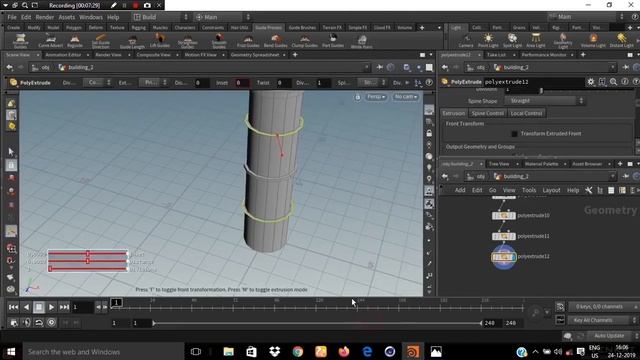640x360 pixels.
Task: Switch to the Local Control tab
Action: (x=526, y=113)
